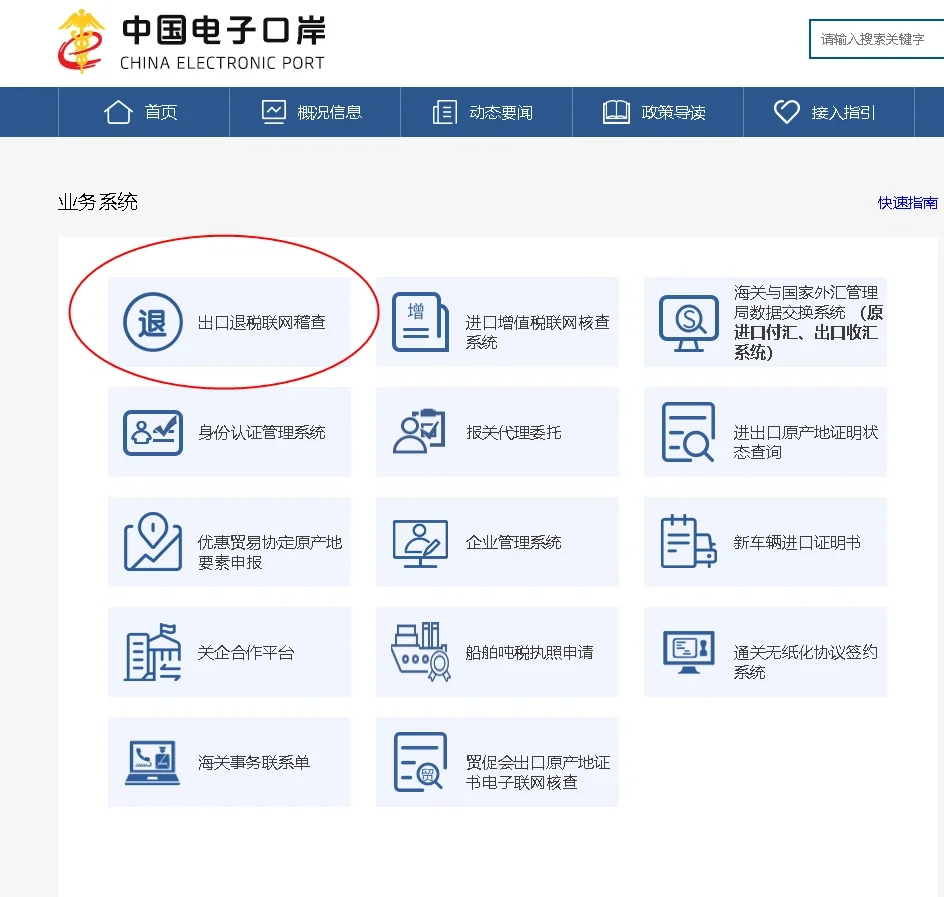Screen dimensions: 944x897
Task: Click the 进口增值税联网核查系统 tile icon
Action: tap(420, 322)
